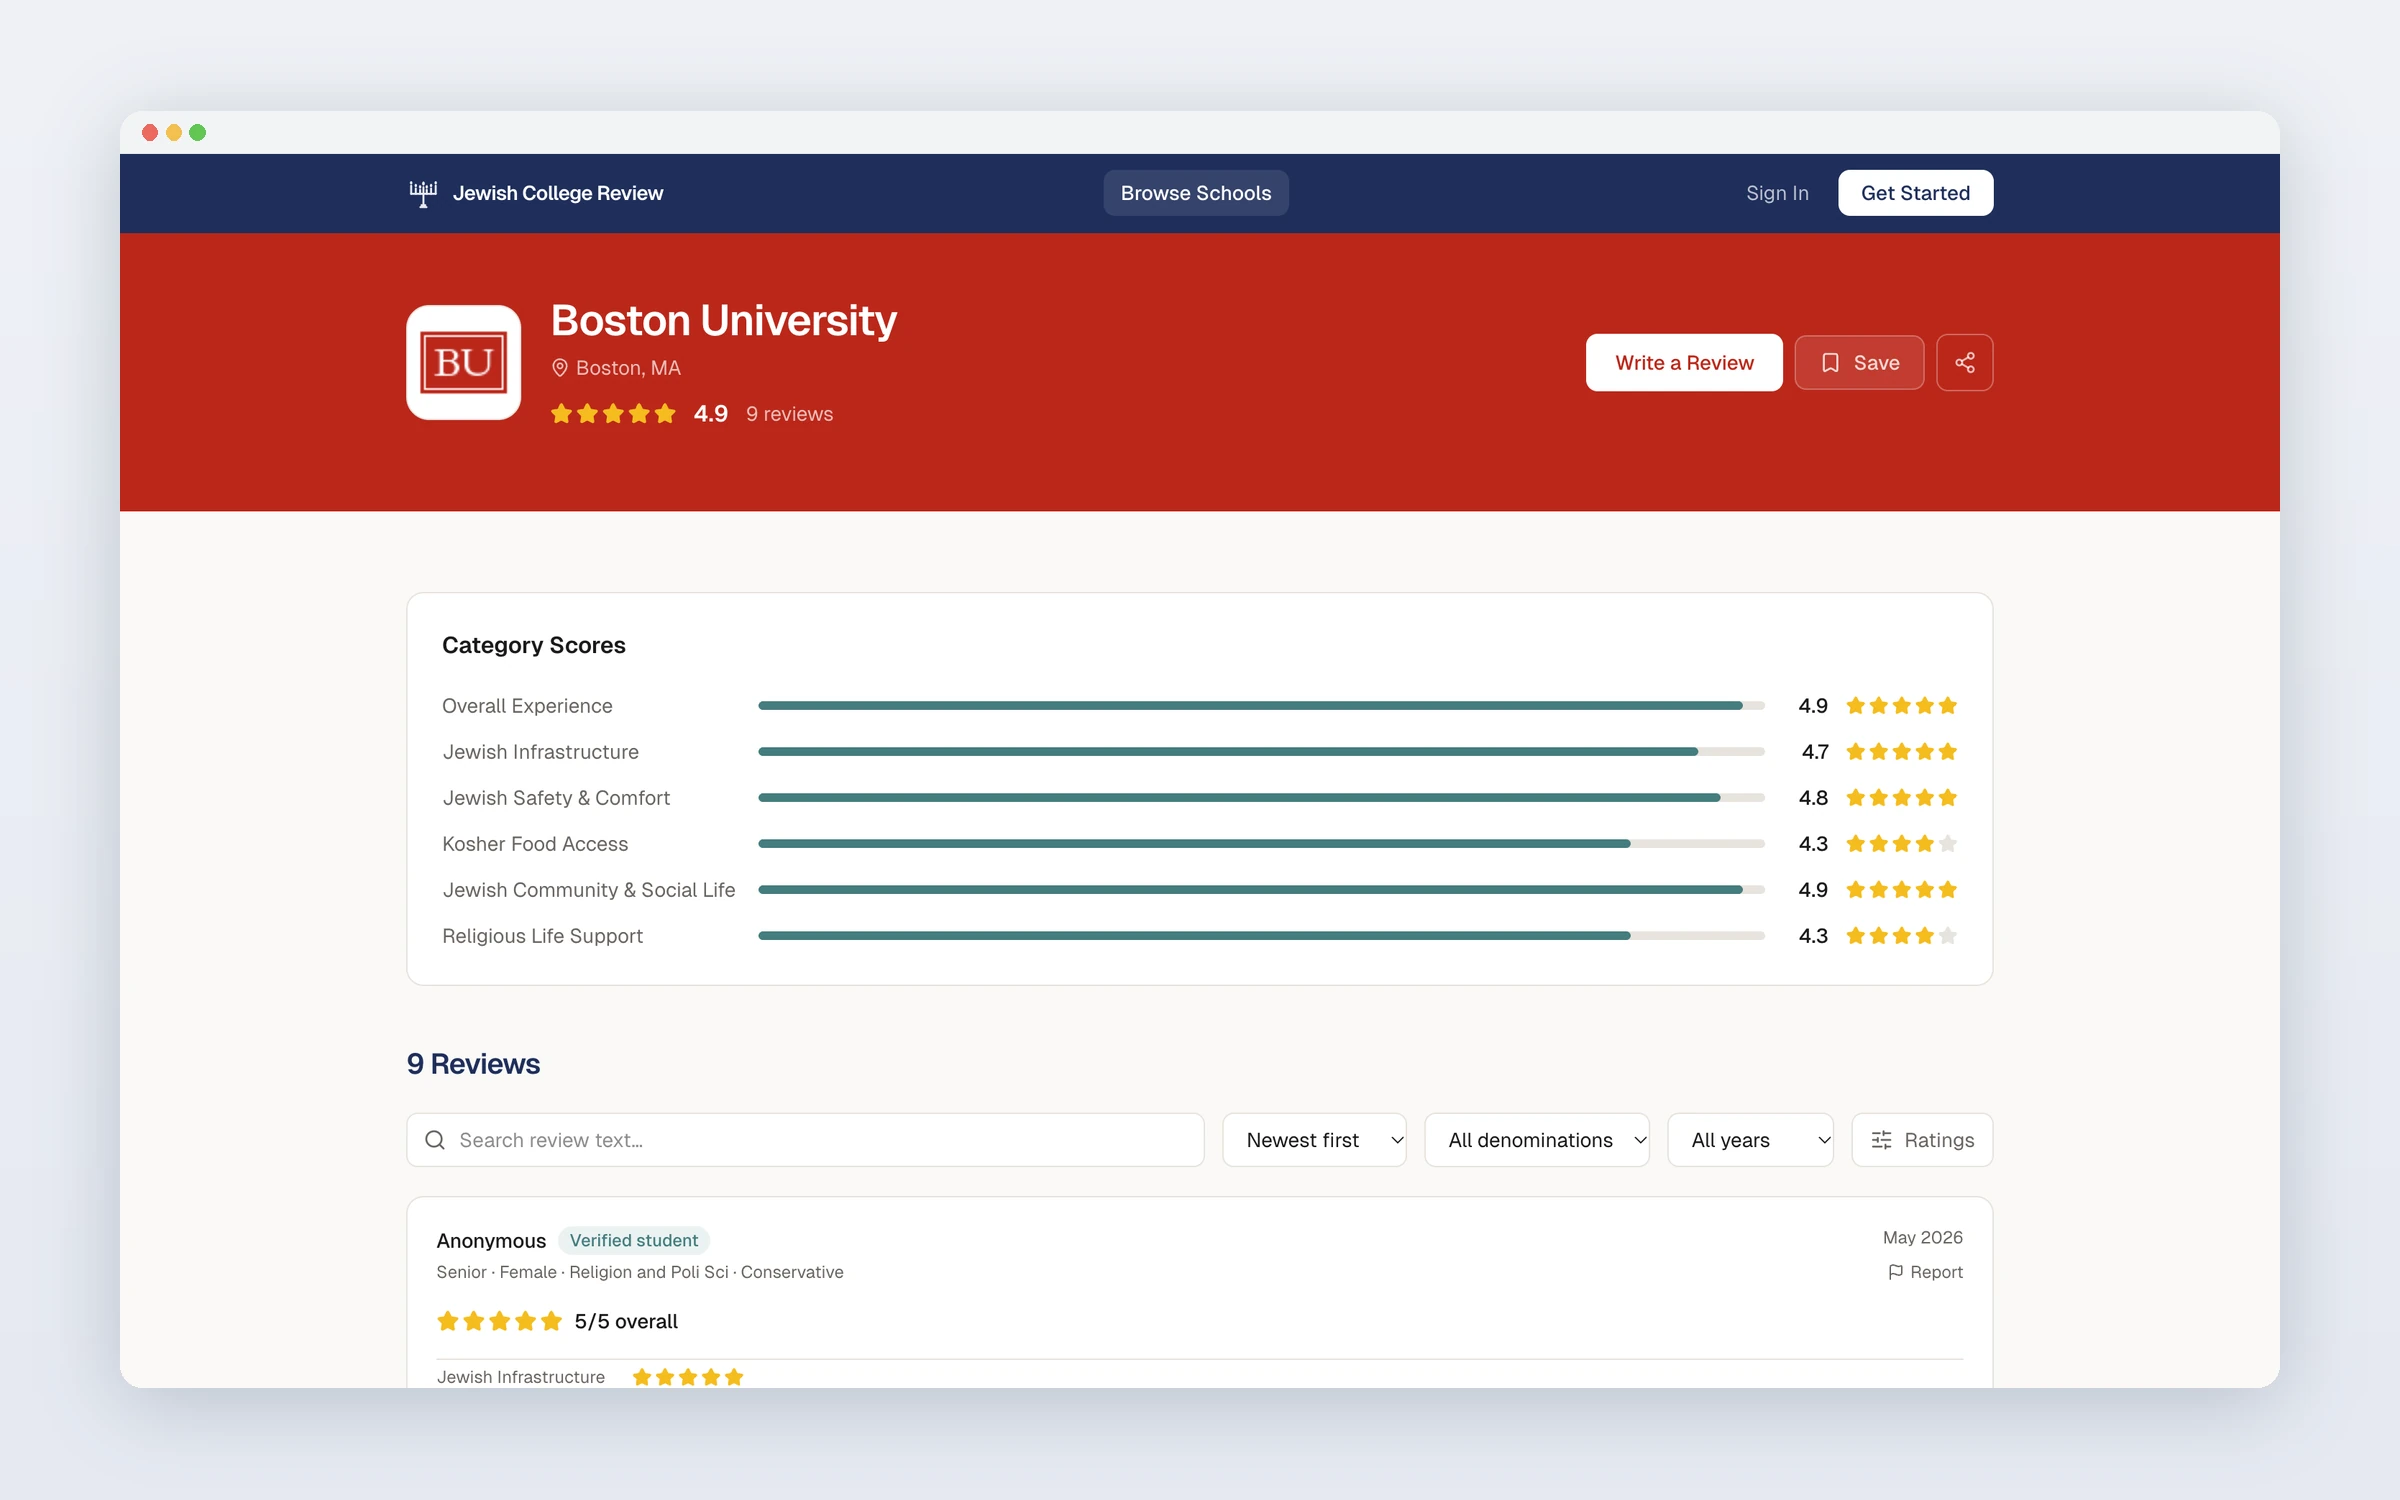This screenshot has width=2400, height=1500.
Task: Click the menorah logo icon
Action: click(423, 193)
